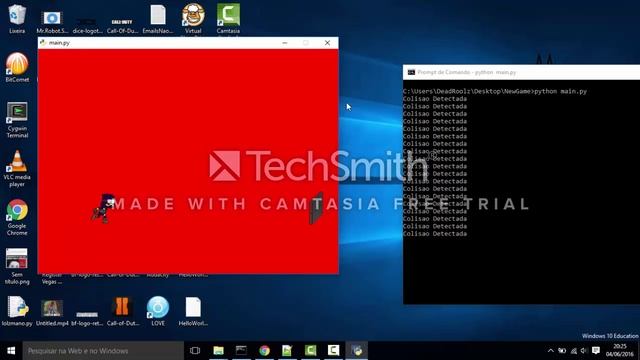Select the EmailsNao... document icon

(x=158, y=18)
